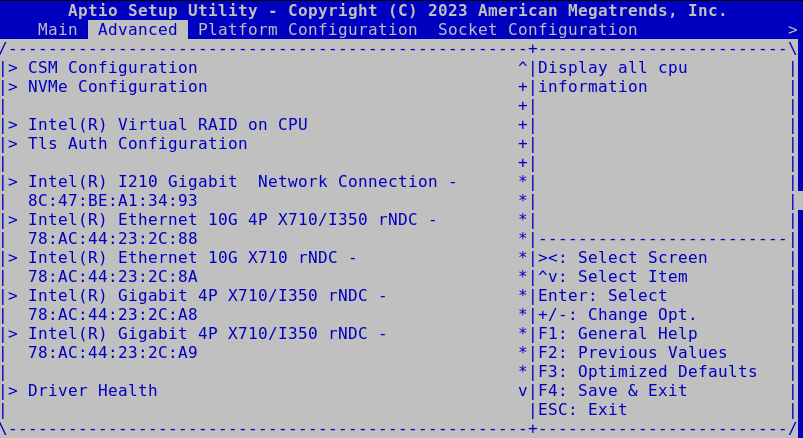Open the Platform Configuration tab

(x=307, y=30)
